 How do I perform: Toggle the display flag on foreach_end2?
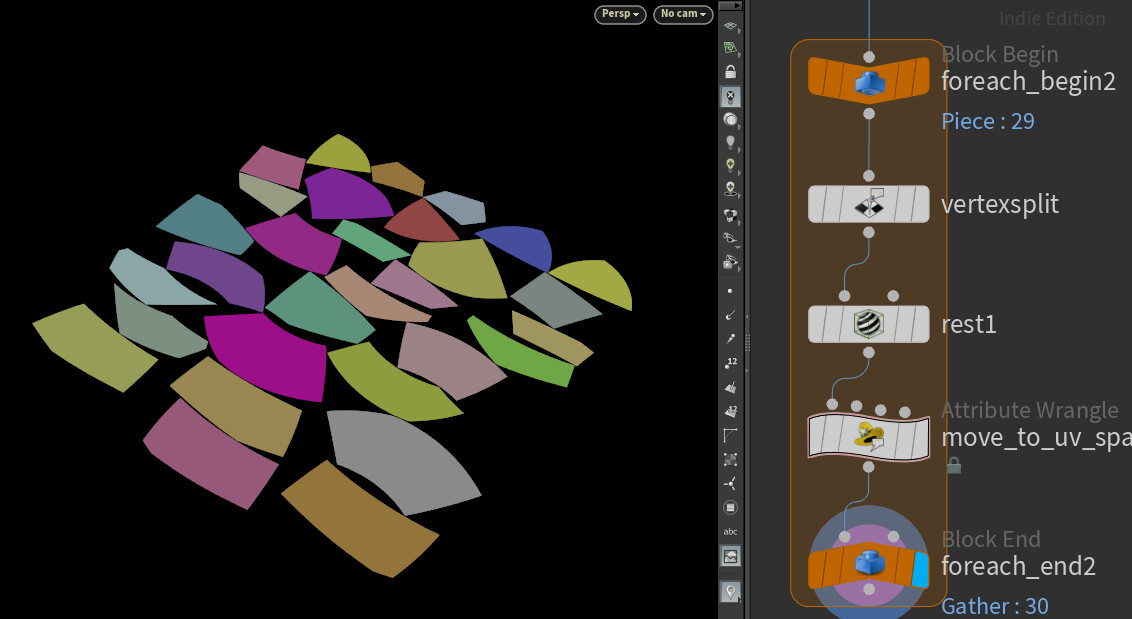click(921, 565)
